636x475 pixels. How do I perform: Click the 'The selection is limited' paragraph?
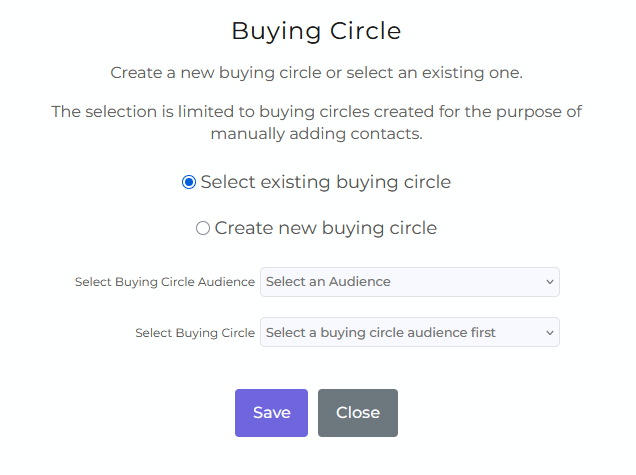click(316, 123)
